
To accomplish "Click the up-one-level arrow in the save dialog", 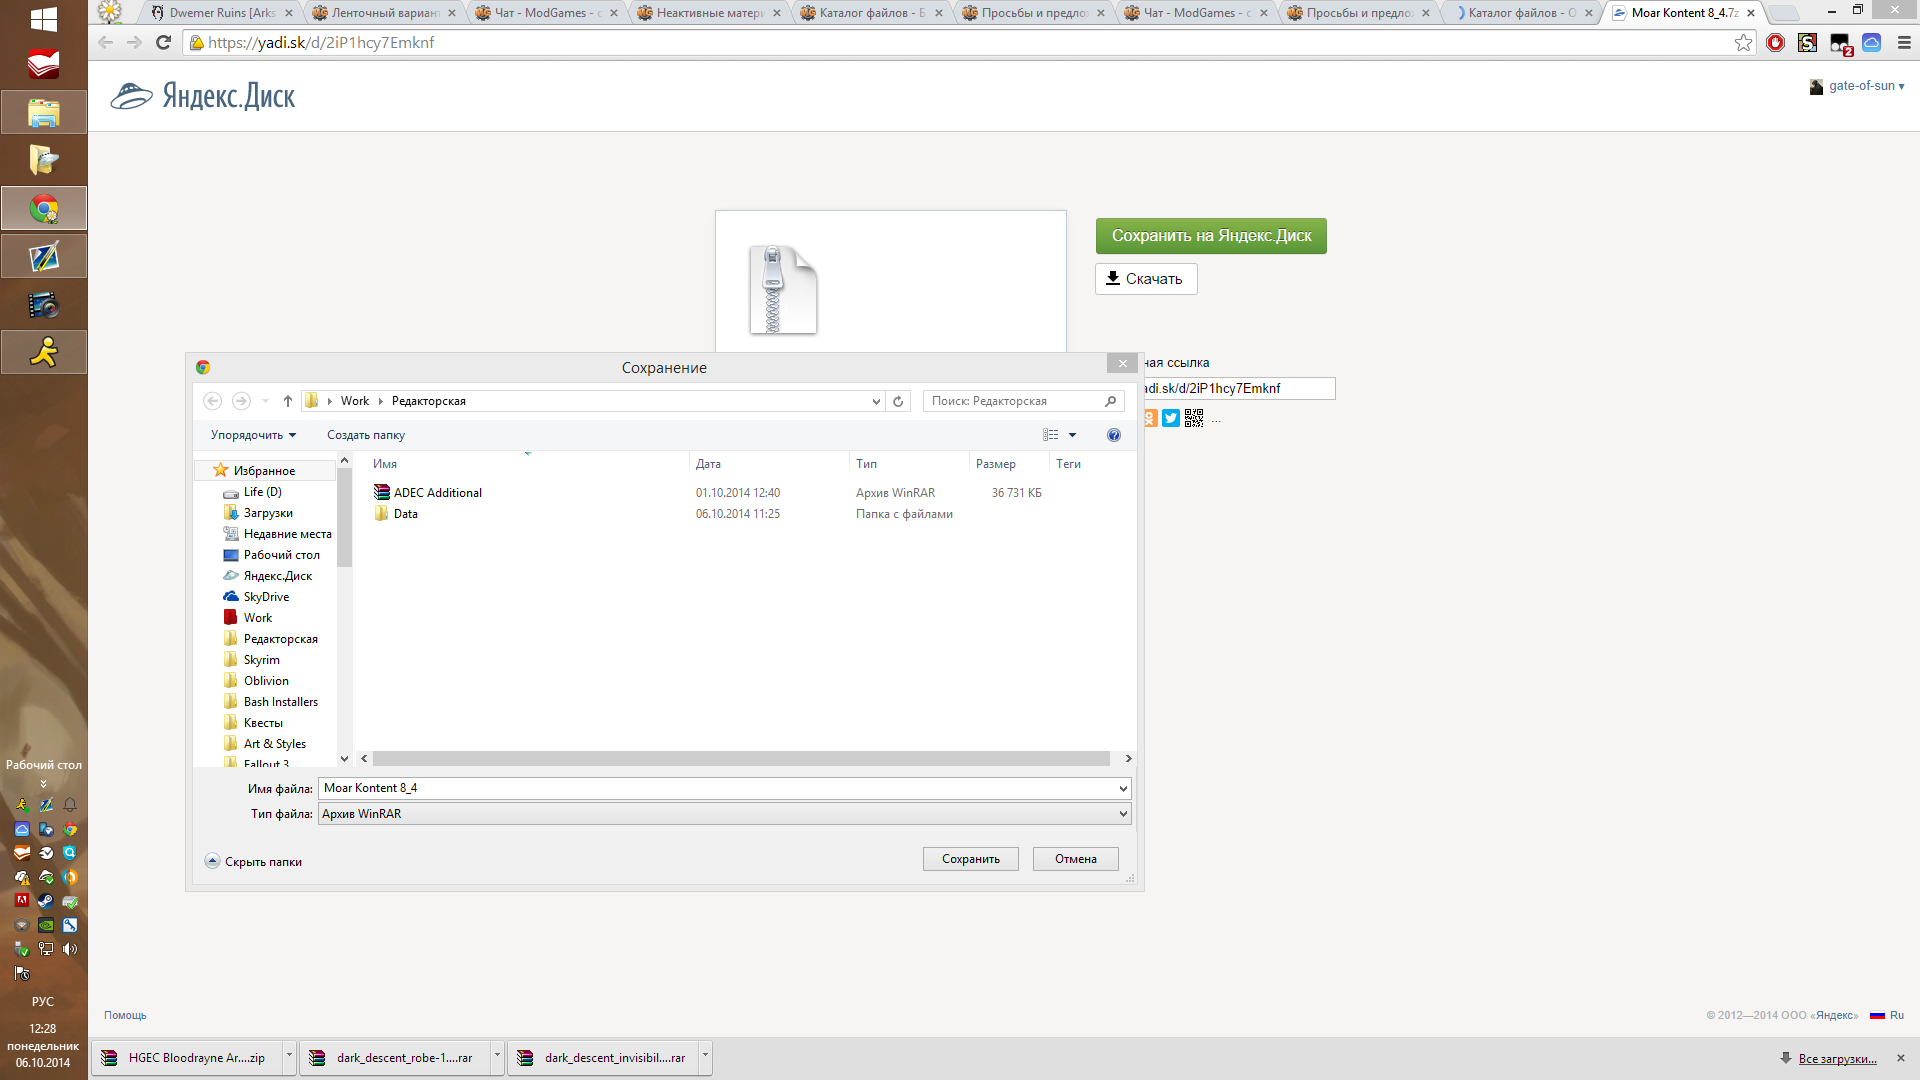I will [288, 401].
